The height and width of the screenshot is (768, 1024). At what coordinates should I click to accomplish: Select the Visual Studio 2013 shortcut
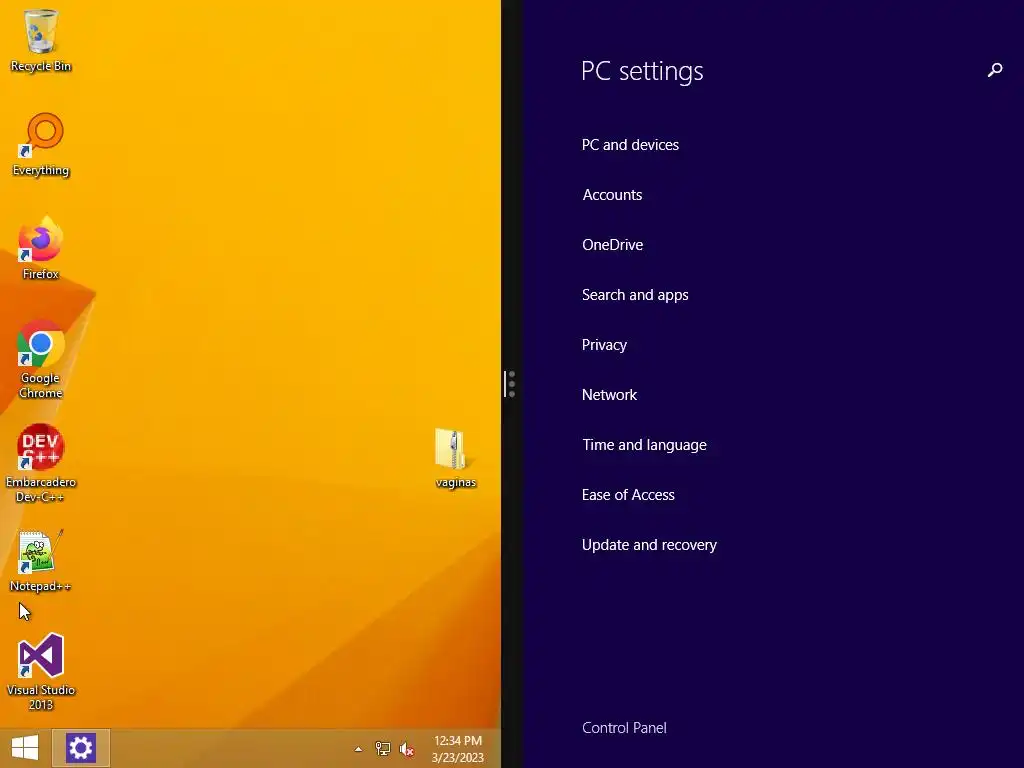40,671
